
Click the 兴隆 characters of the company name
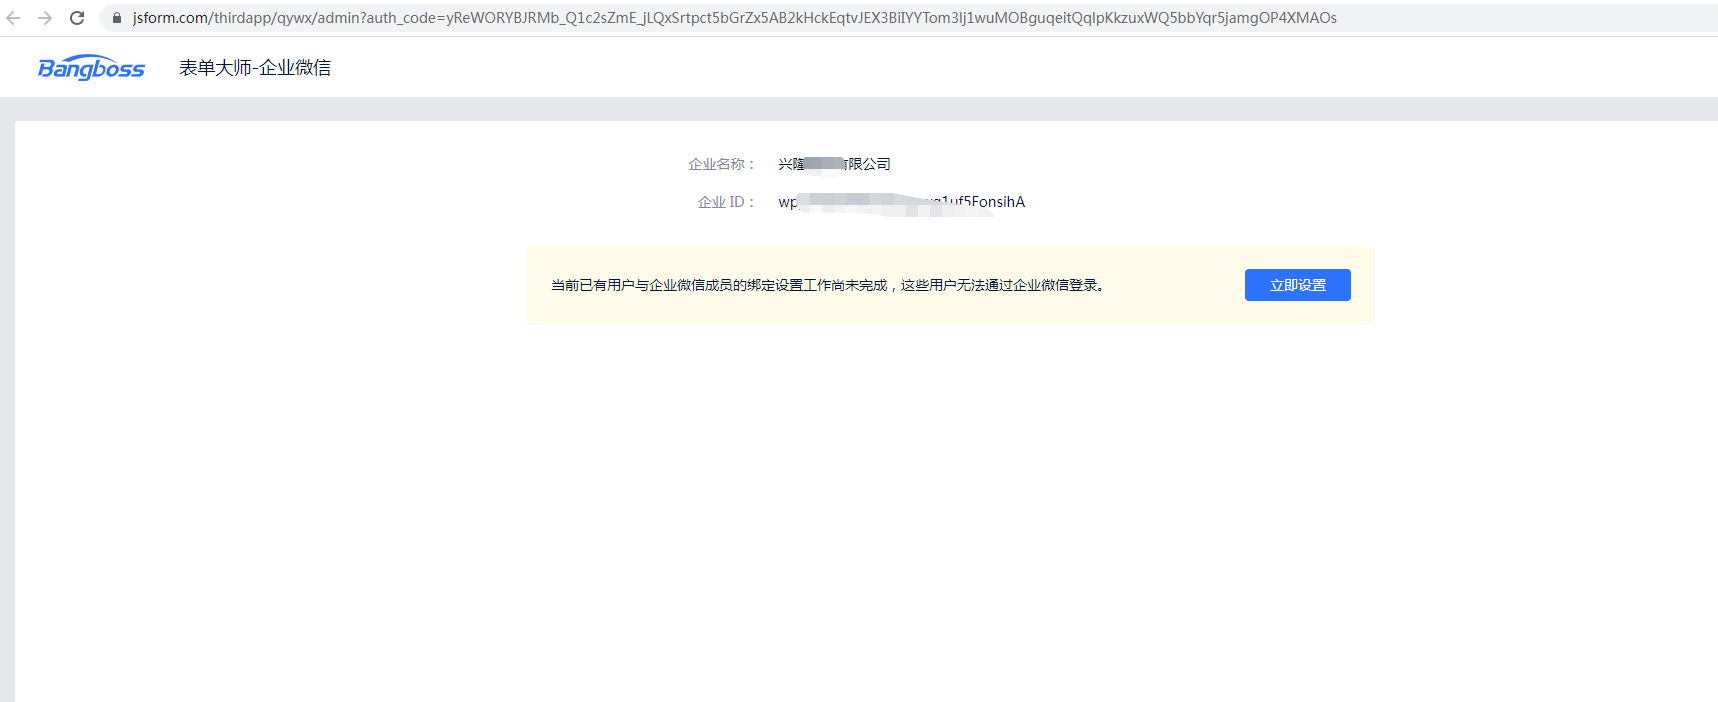coord(791,164)
